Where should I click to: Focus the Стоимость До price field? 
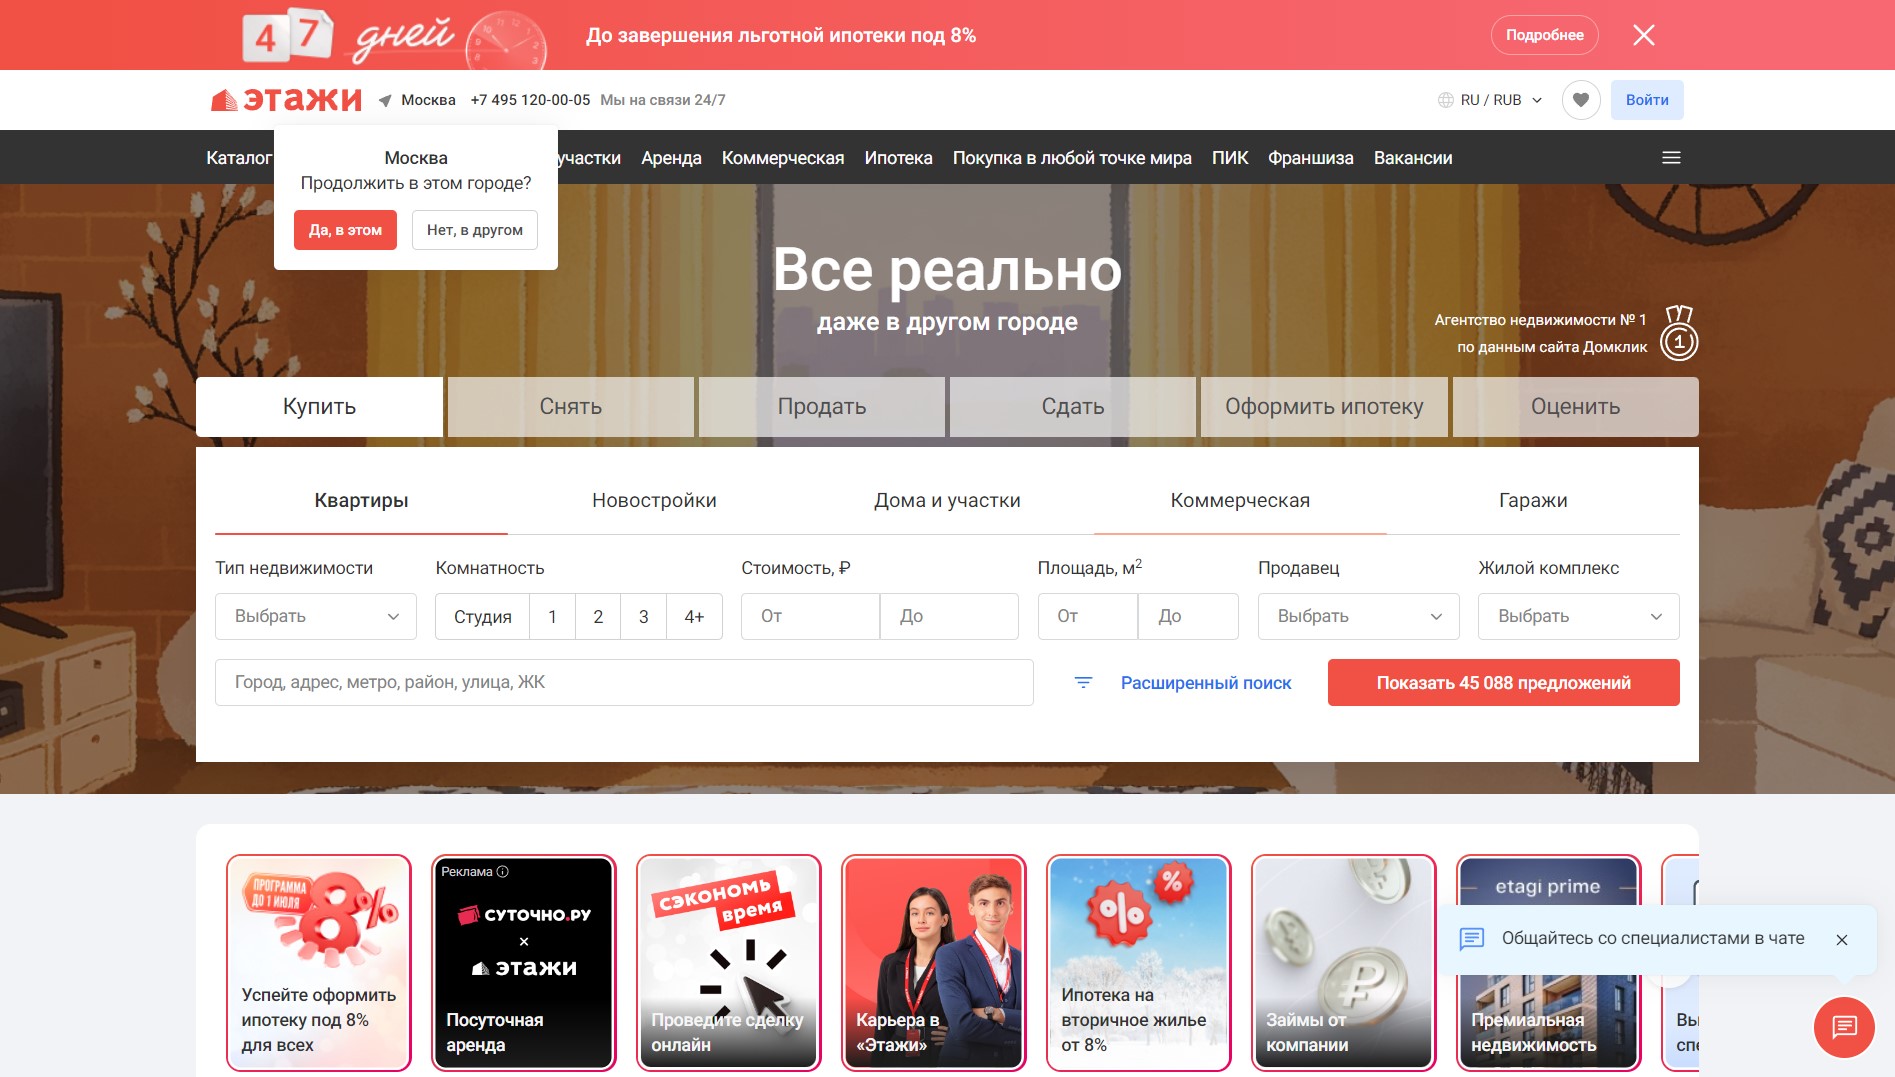949,616
